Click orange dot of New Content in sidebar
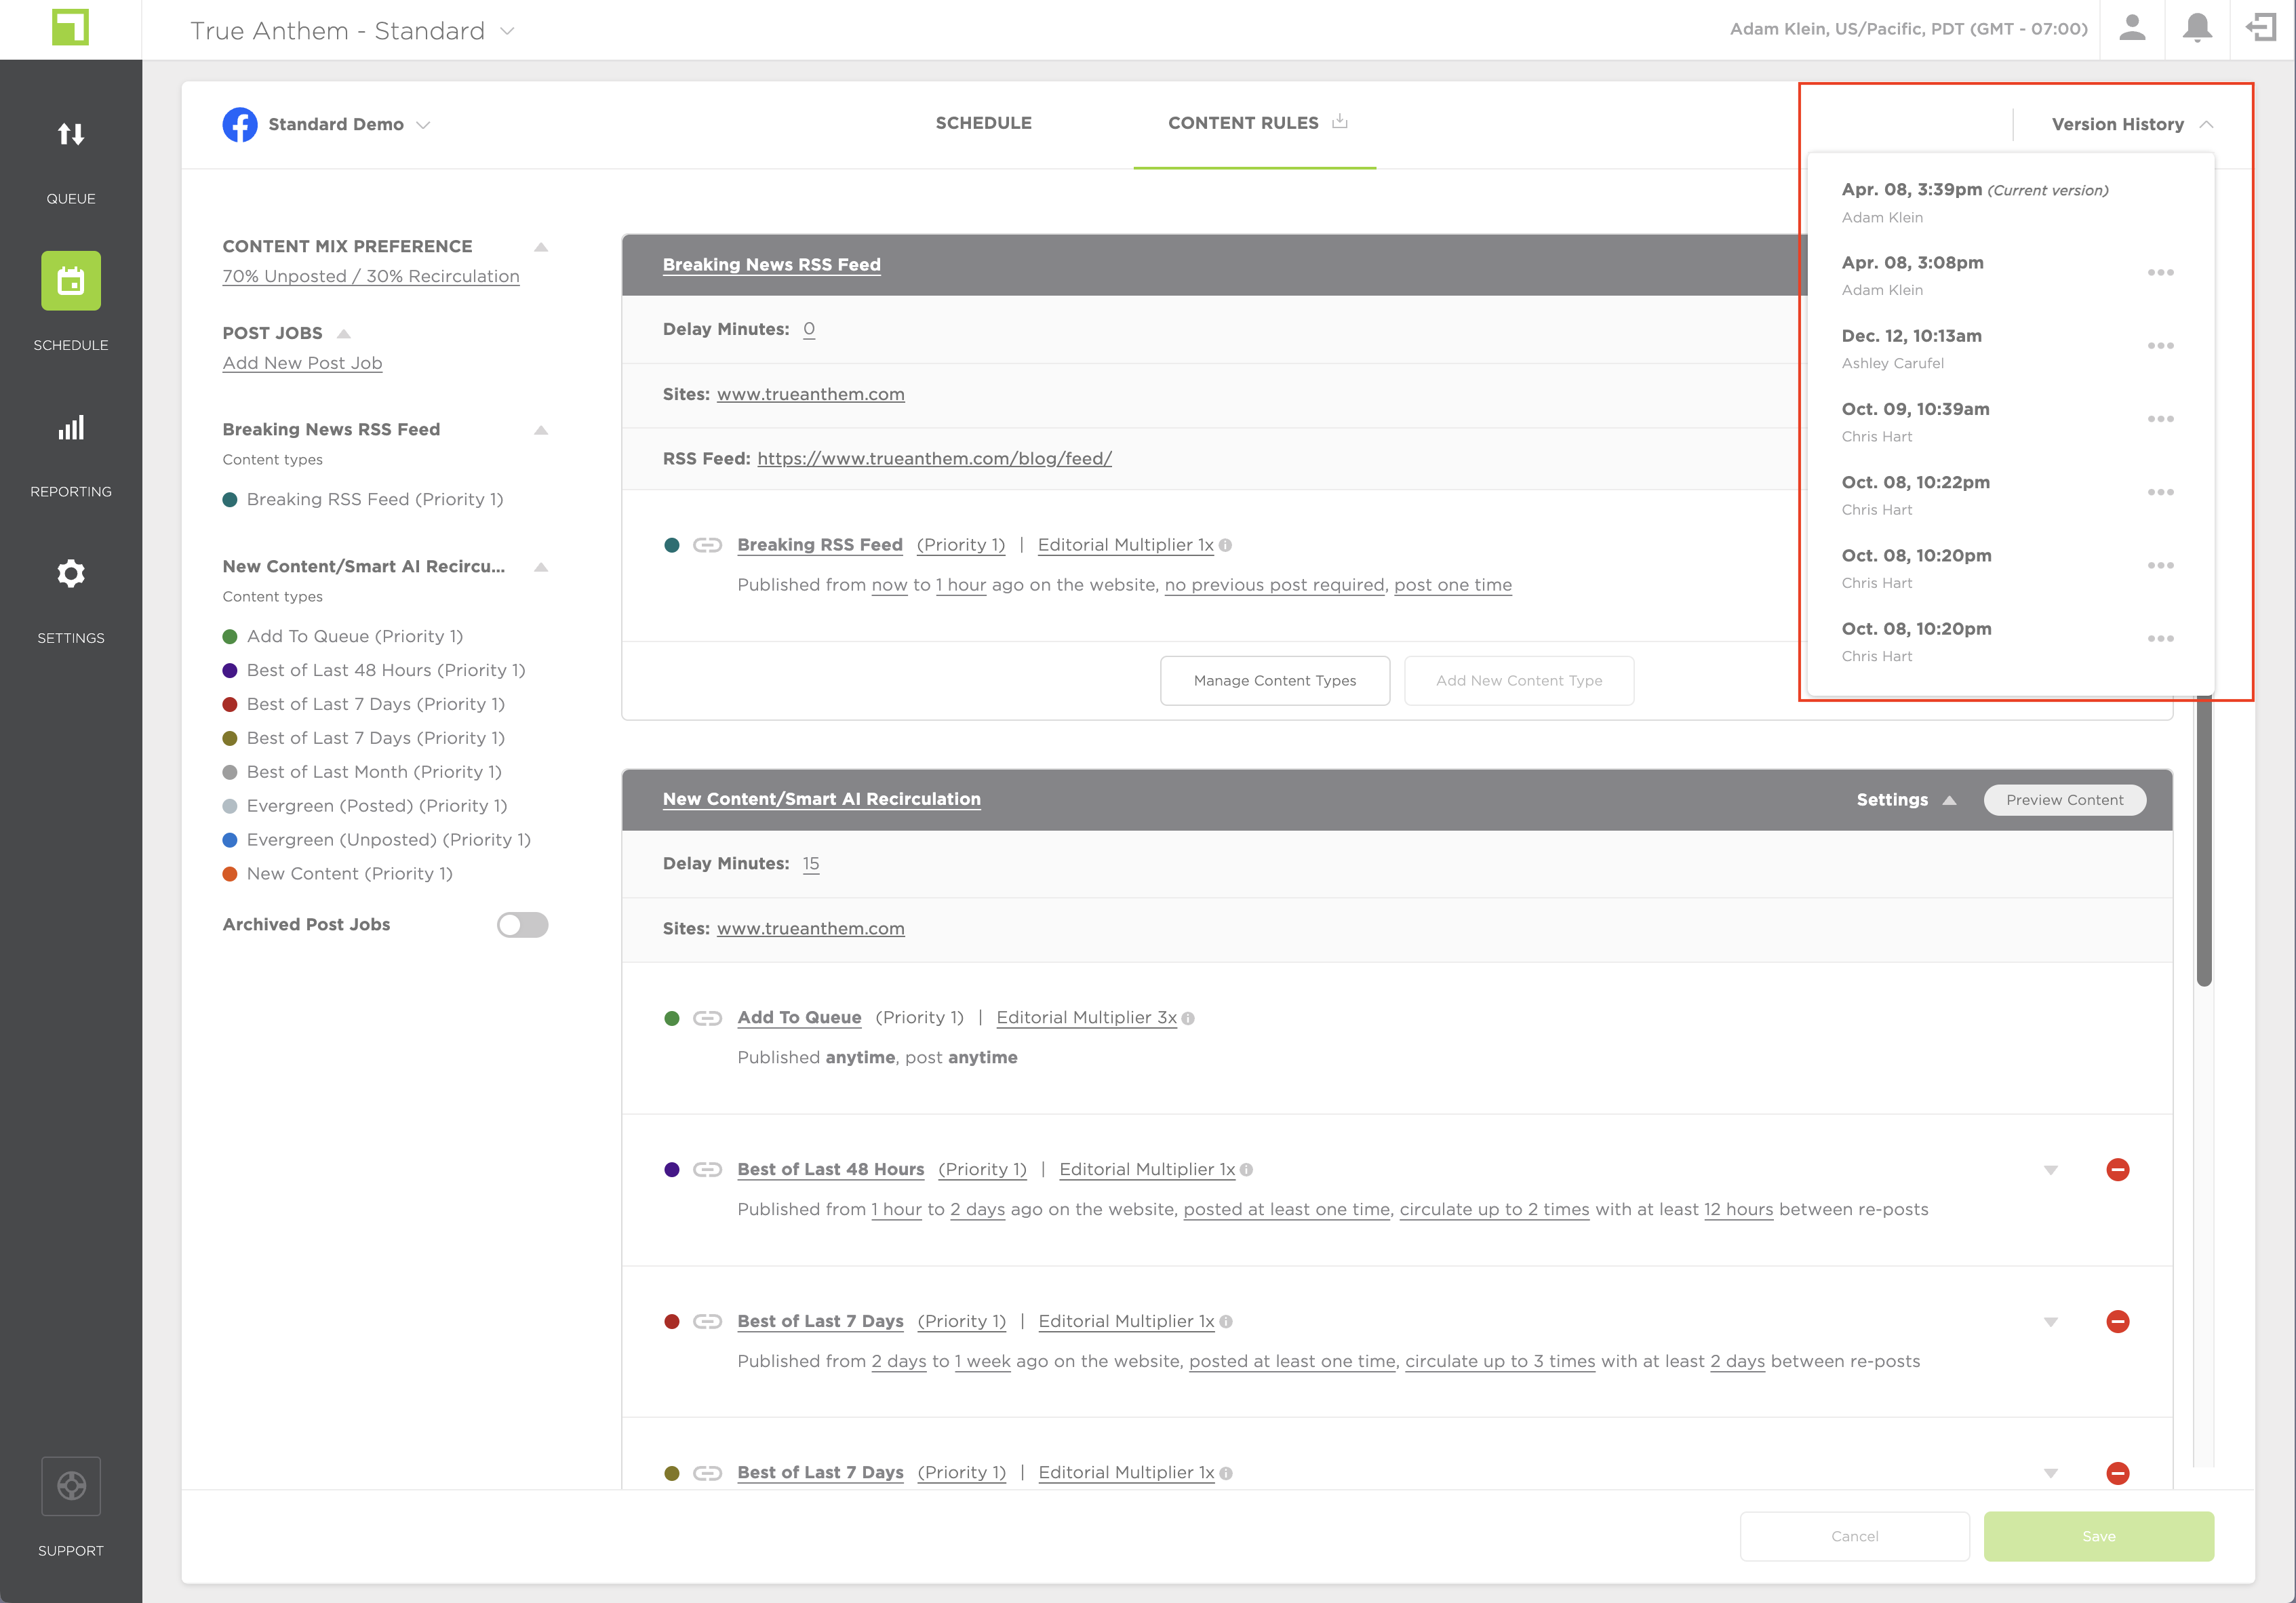 tap(230, 874)
